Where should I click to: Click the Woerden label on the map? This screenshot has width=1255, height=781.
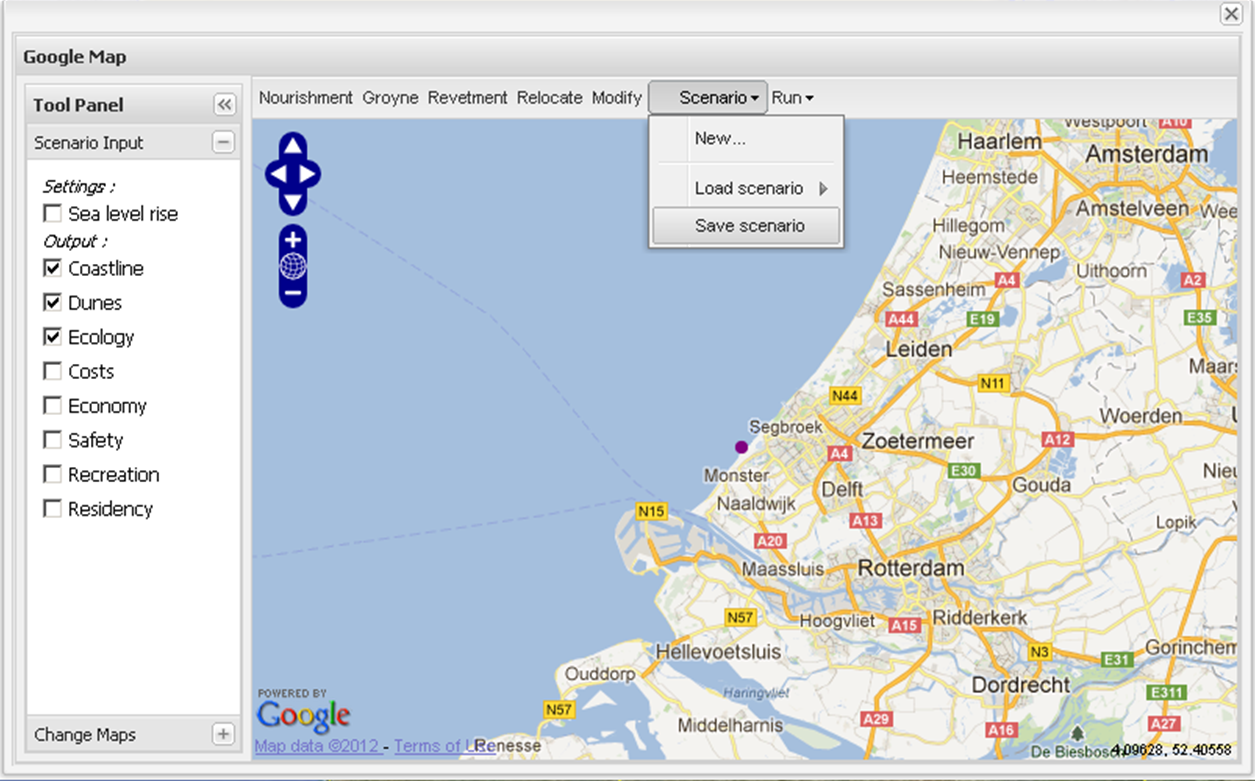(x=1141, y=415)
